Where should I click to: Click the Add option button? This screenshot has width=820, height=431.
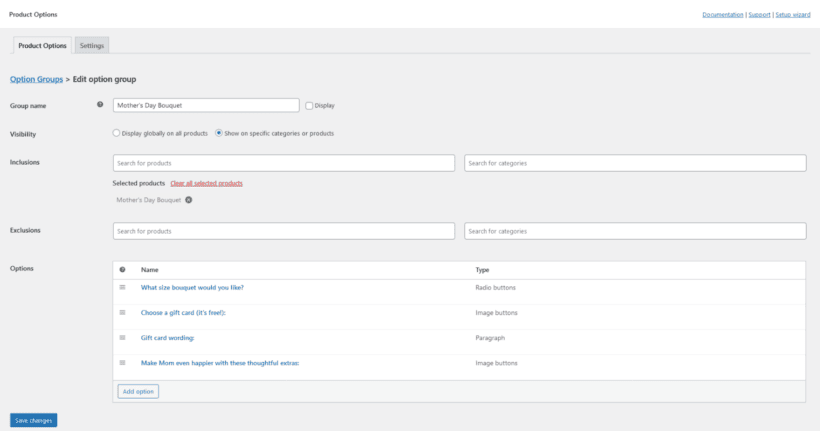[138, 391]
